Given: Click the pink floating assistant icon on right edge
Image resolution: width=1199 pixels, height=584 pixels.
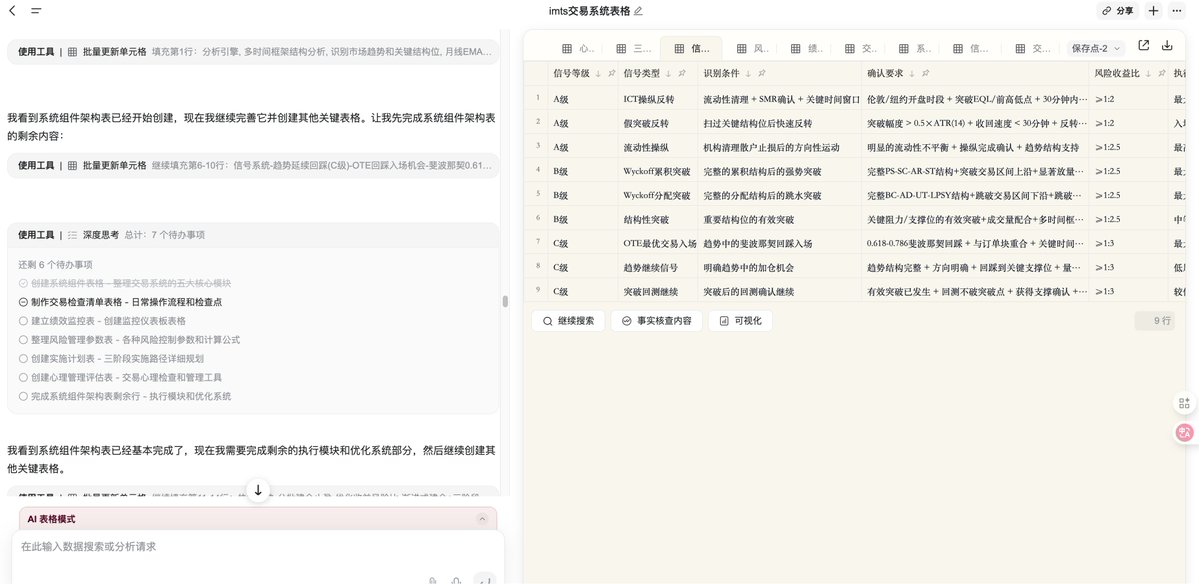Looking at the screenshot, I should pos(1184,433).
